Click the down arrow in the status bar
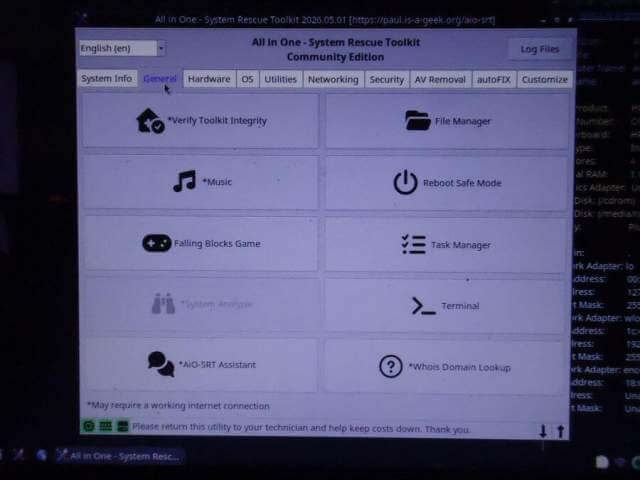The width and height of the screenshot is (640, 480). click(543, 431)
